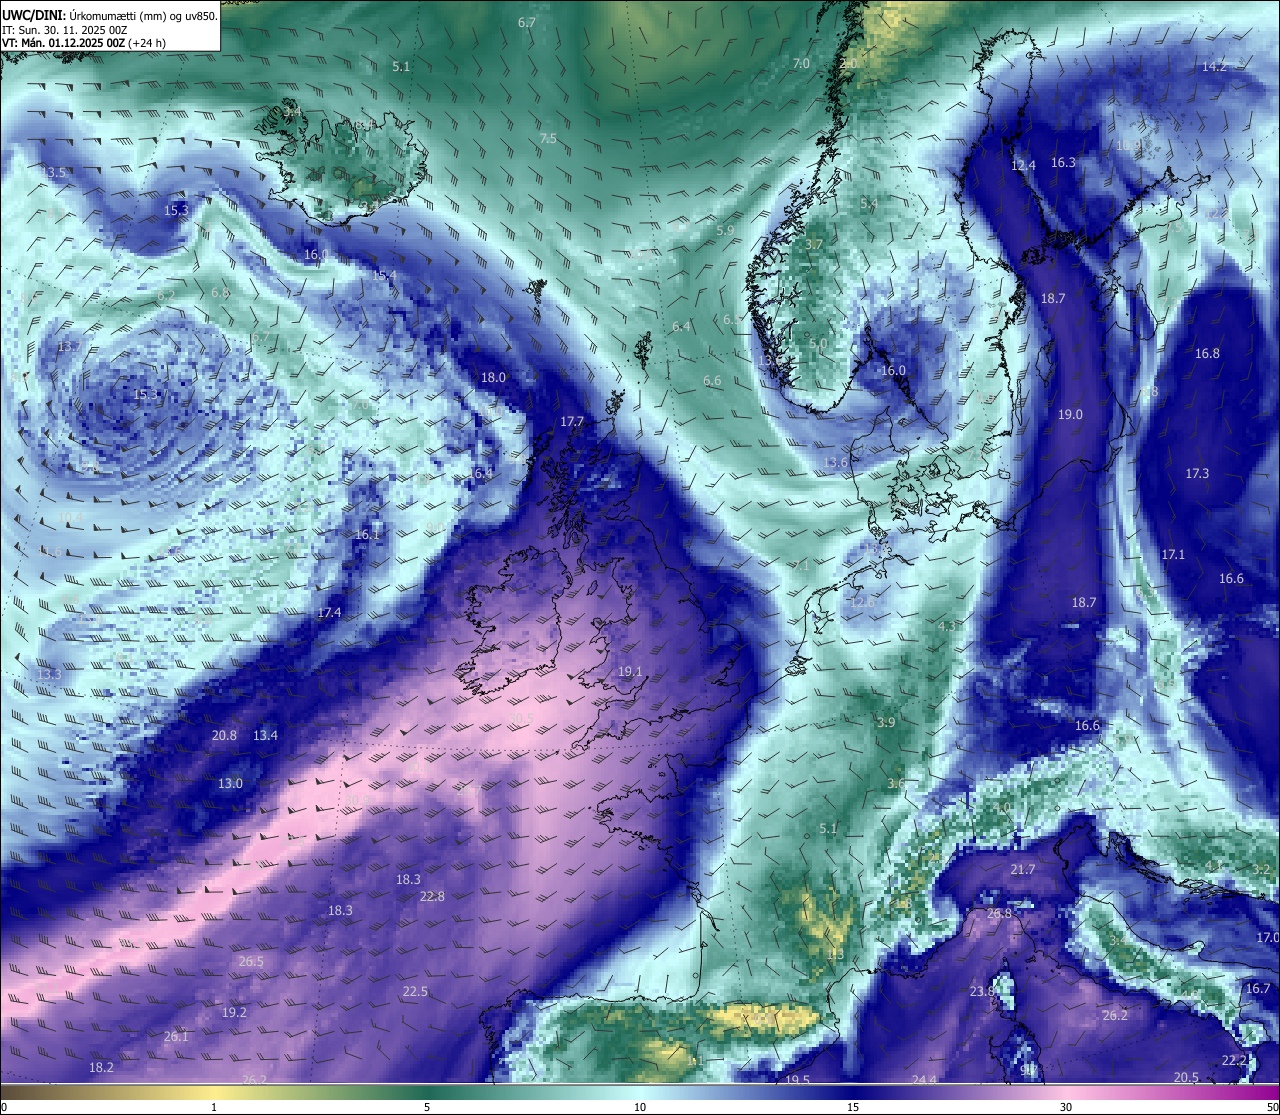Click the 13.0 value over the Atlantic
This screenshot has width=1280, height=1115.
coord(230,783)
